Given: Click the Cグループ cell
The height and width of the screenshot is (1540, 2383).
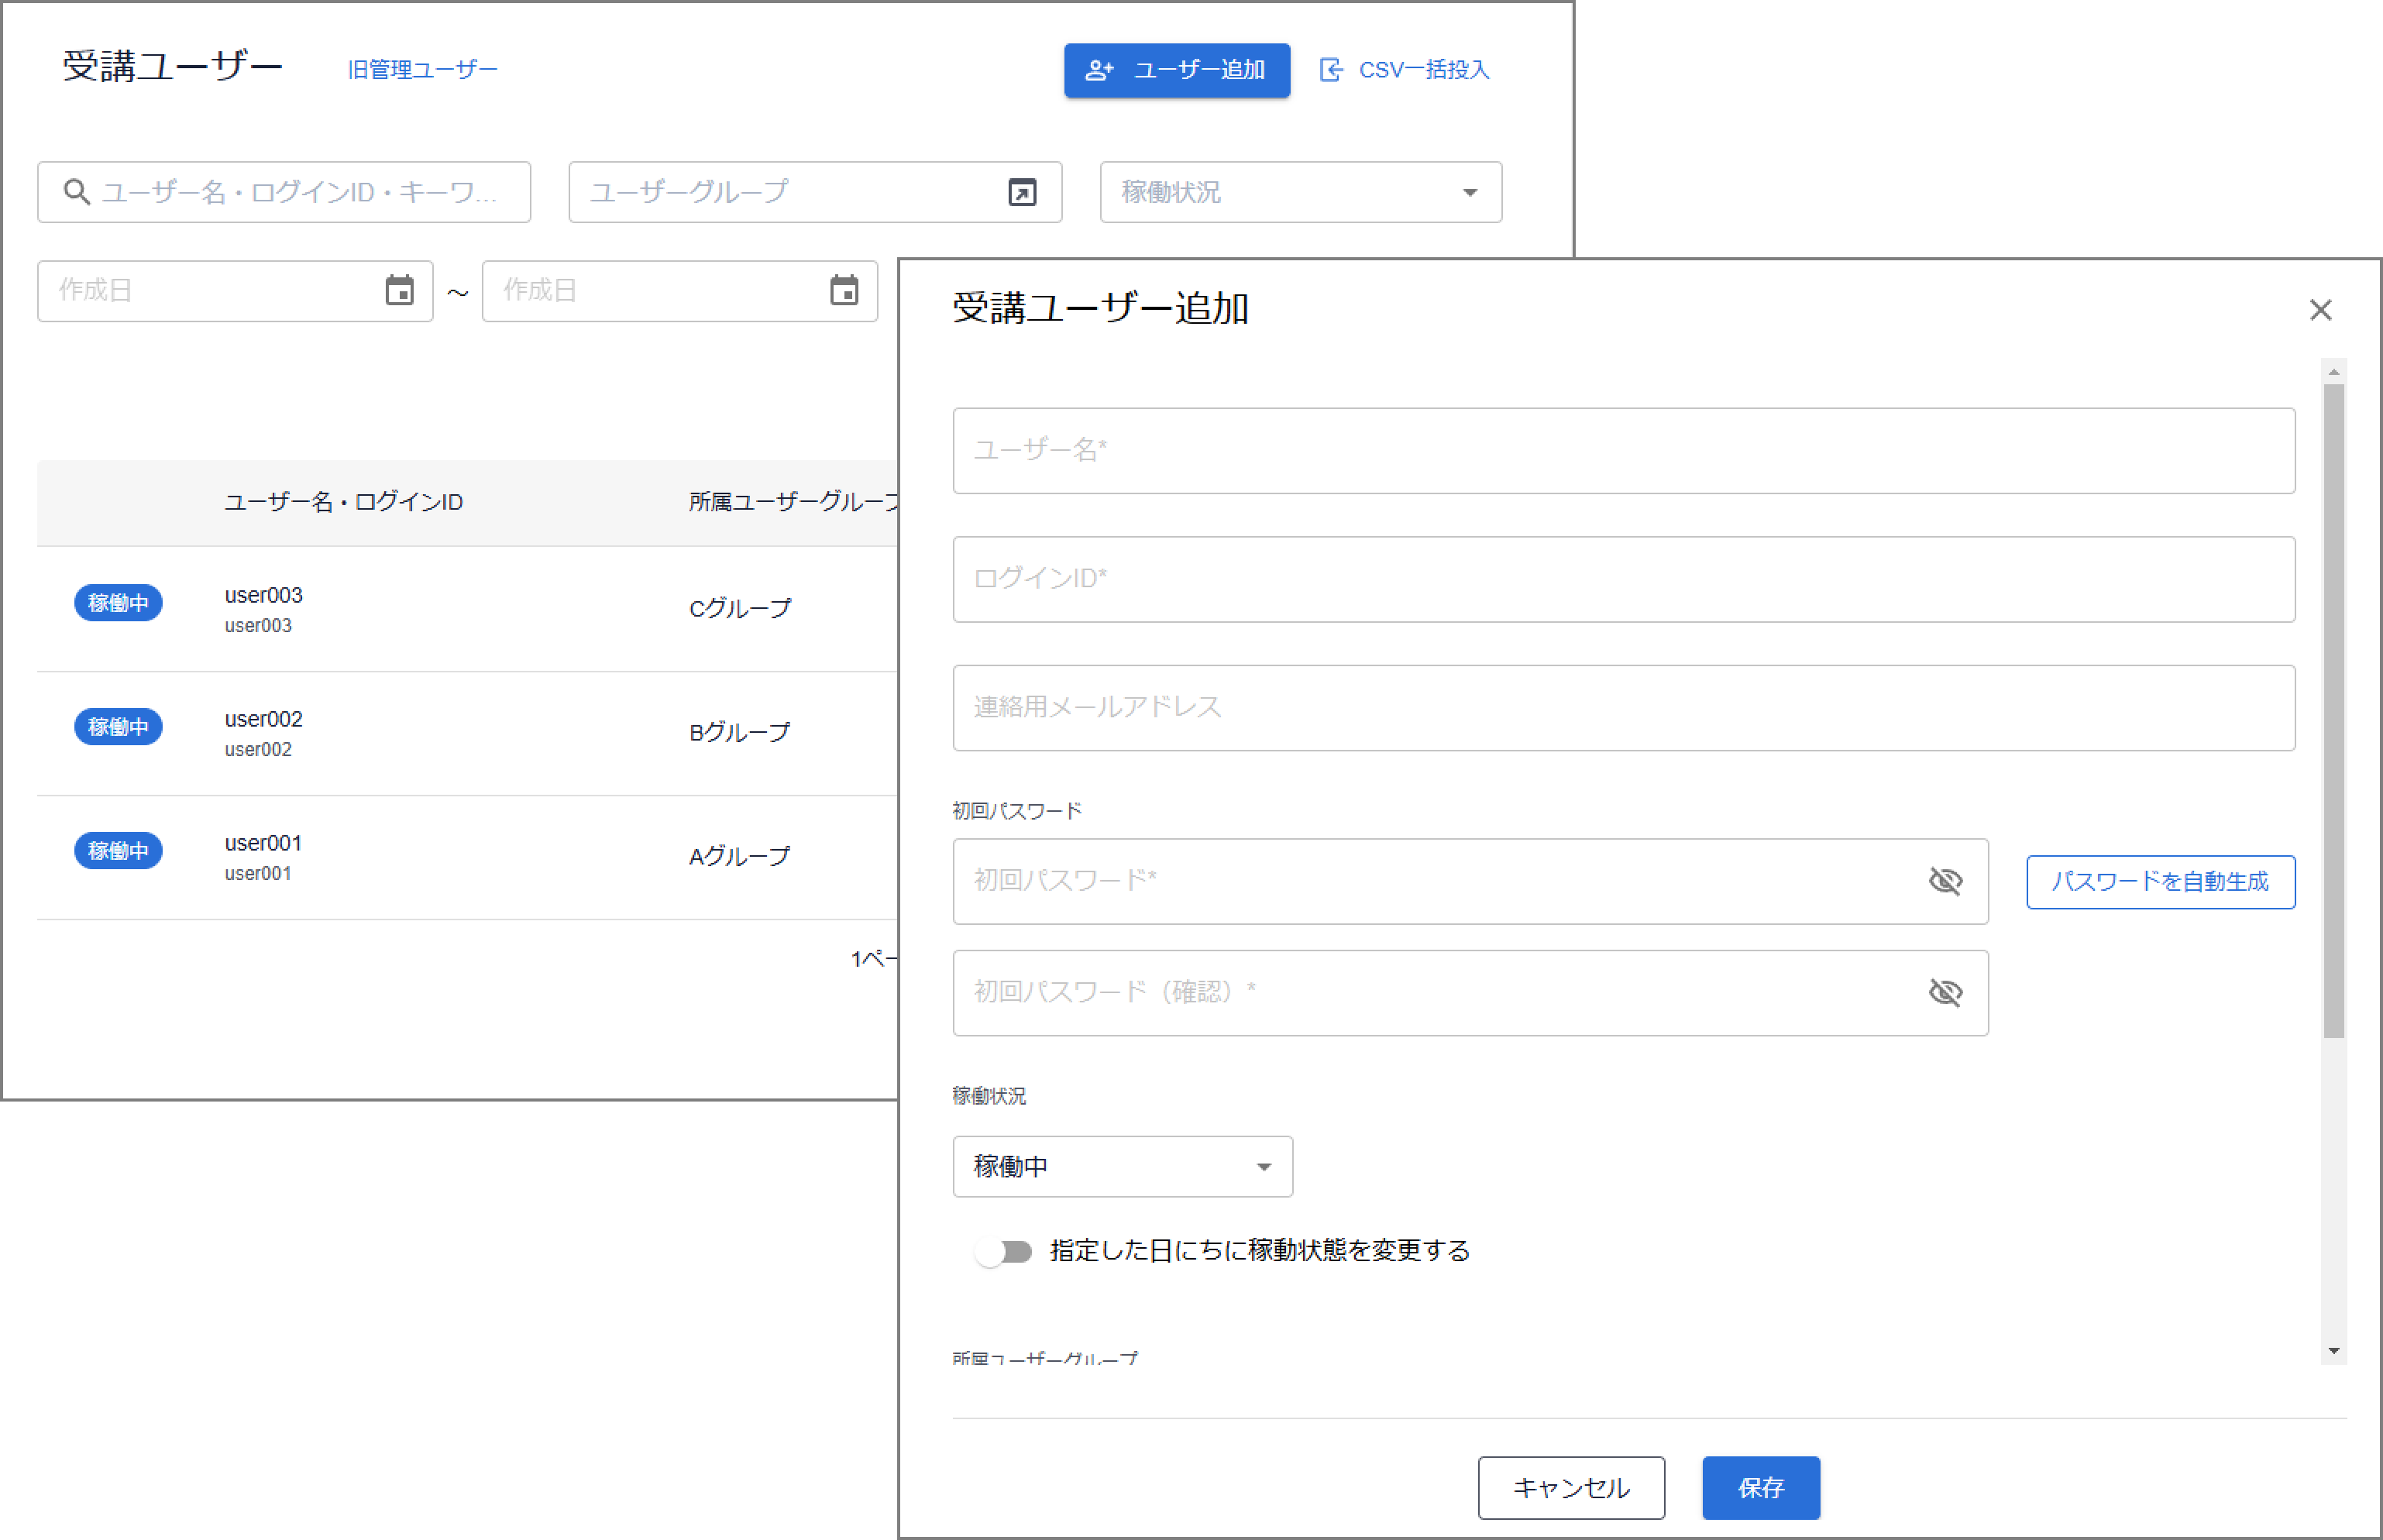Looking at the screenshot, I should point(740,608).
